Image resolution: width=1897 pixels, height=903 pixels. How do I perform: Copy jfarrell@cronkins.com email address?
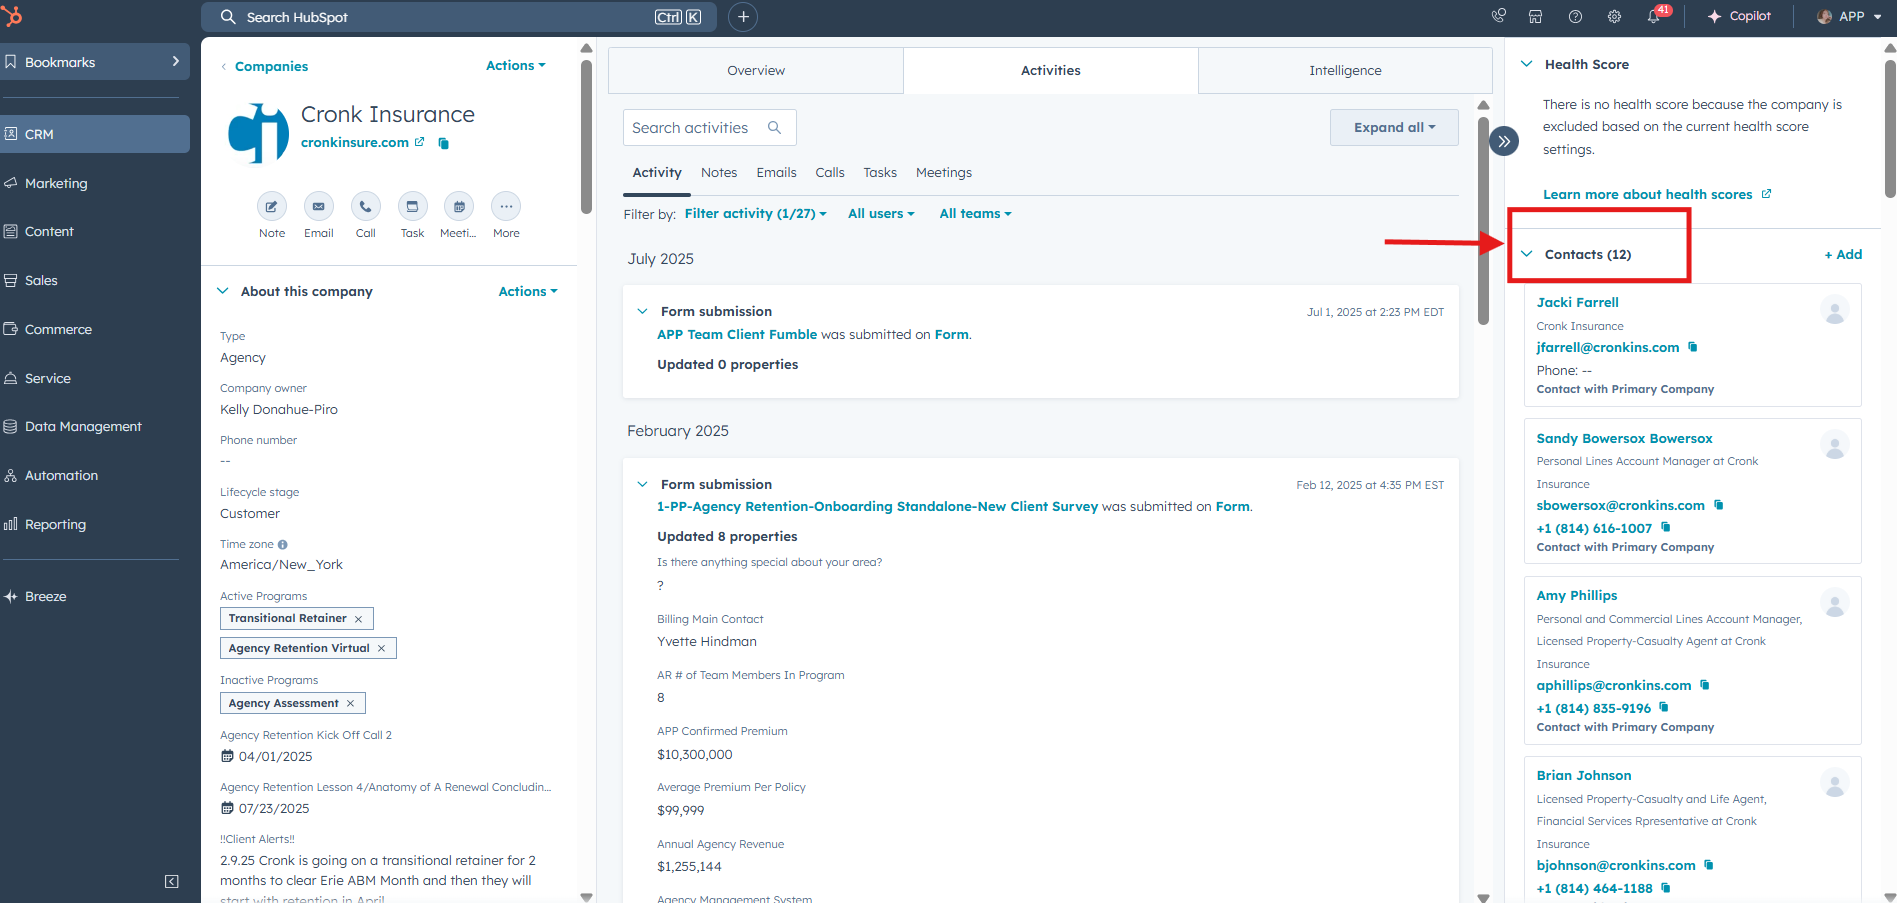[x=1693, y=347]
